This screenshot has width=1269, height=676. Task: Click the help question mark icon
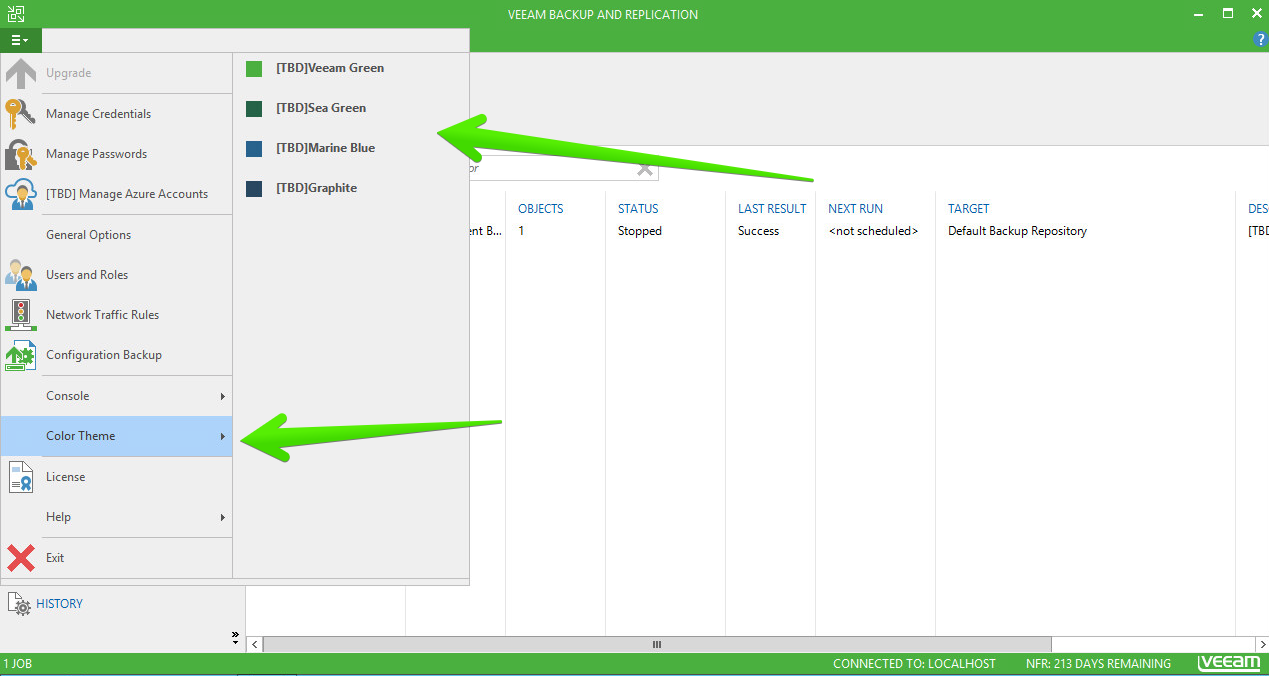click(x=1260, y=39)
